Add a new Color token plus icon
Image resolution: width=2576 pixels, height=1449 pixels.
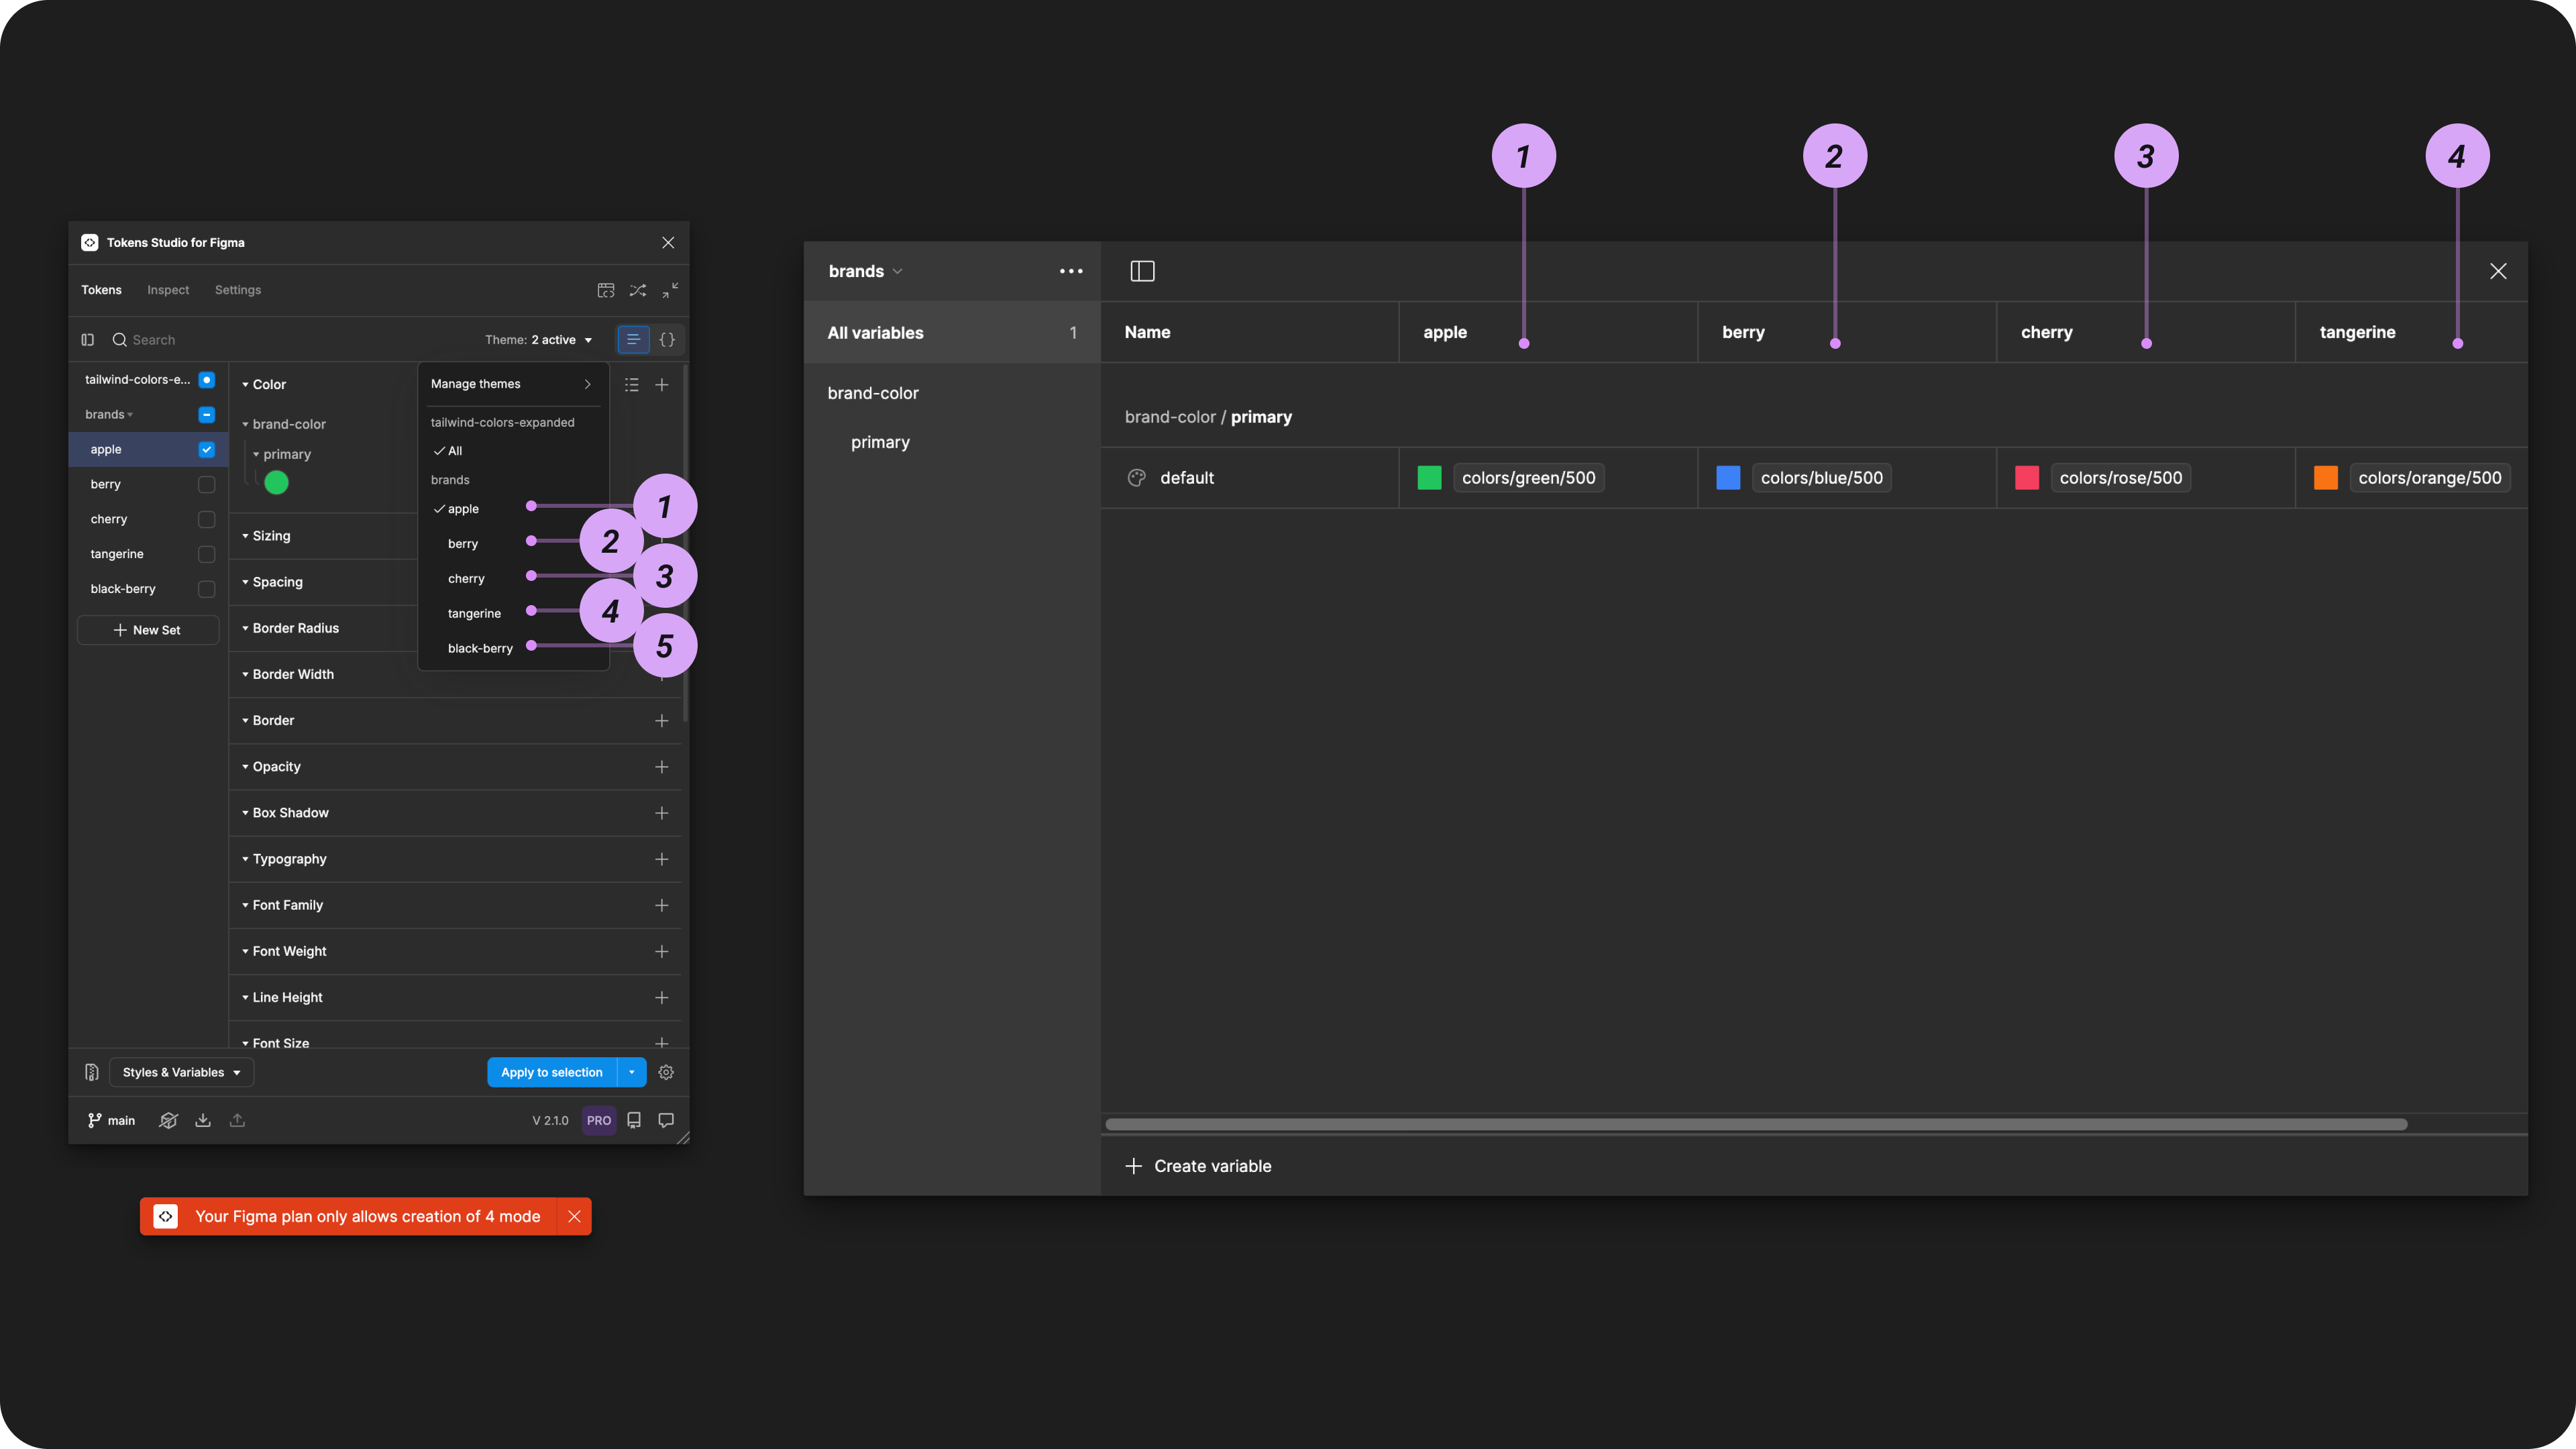click(662, 385)
